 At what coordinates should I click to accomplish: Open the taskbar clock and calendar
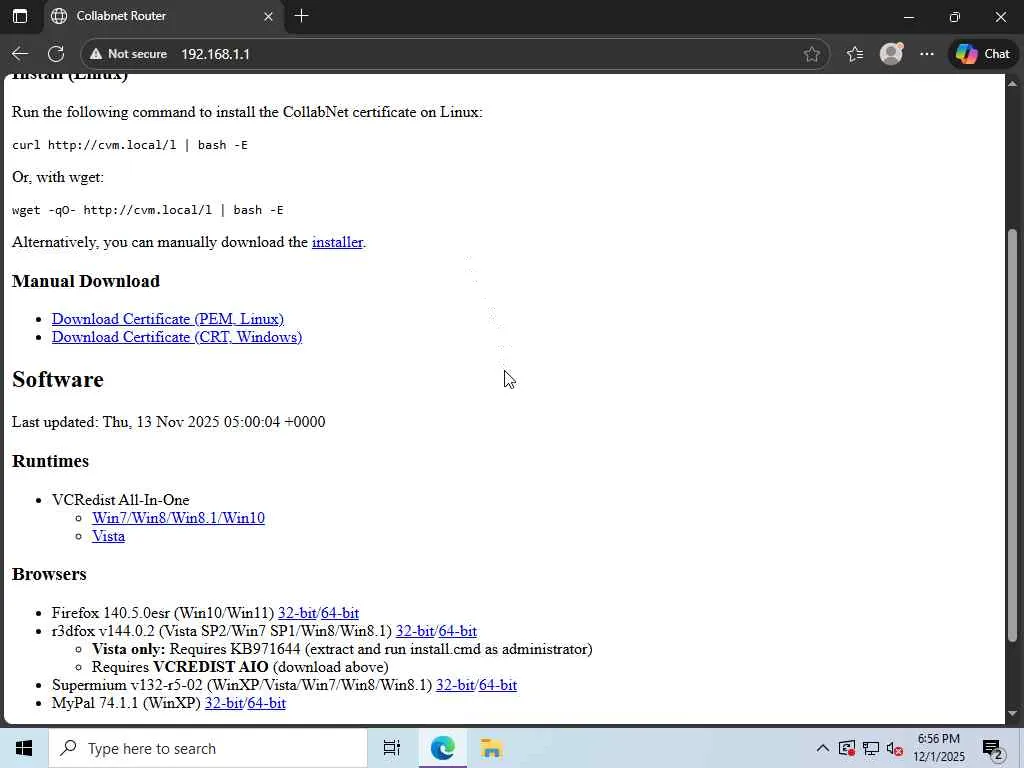(x=938, y=748)
